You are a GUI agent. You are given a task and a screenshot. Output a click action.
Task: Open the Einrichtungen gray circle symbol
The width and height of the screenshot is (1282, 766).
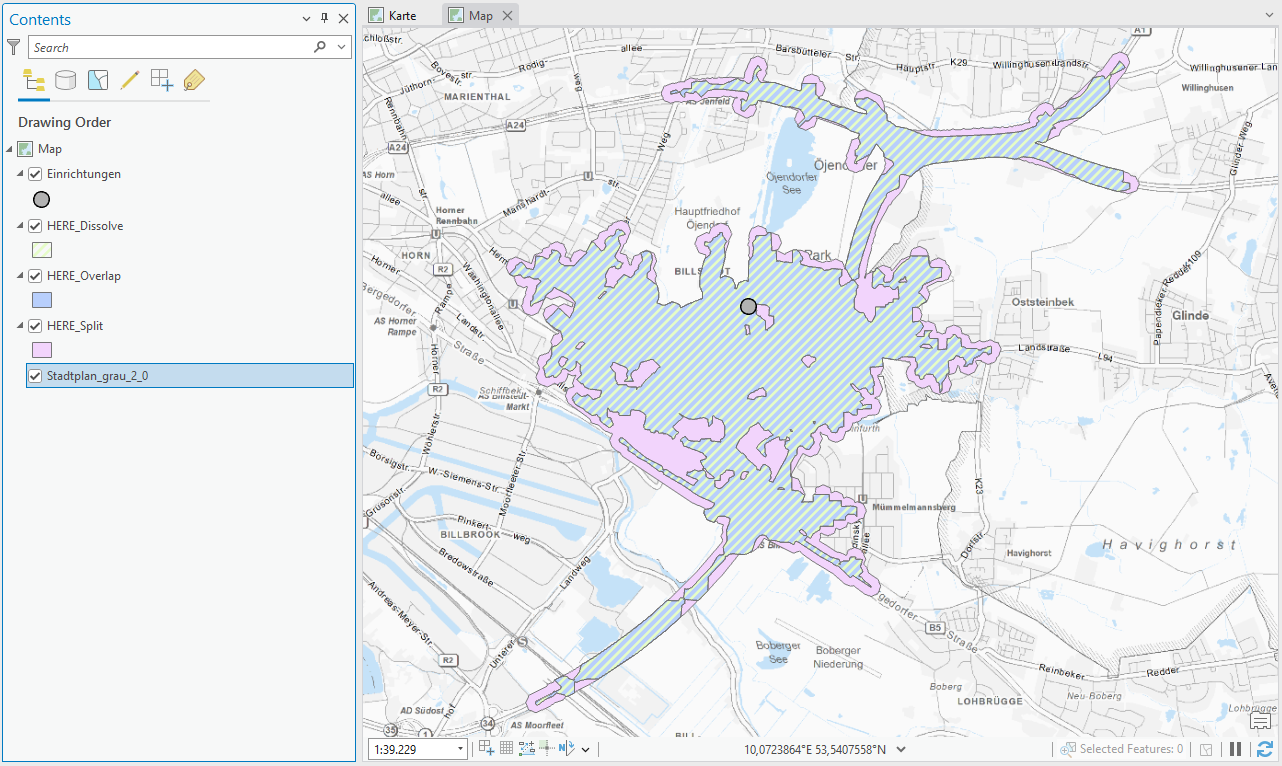(42, 200)
